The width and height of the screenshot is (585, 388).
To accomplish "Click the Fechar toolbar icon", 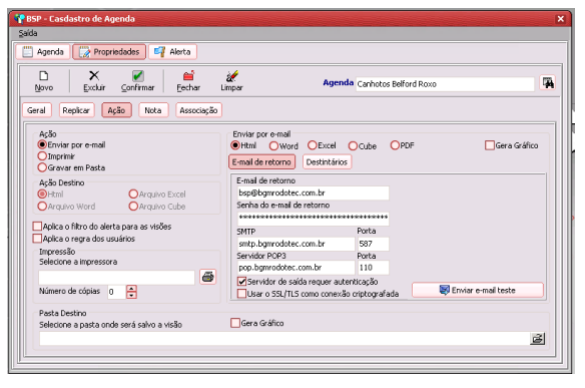I will click(188, 76).
